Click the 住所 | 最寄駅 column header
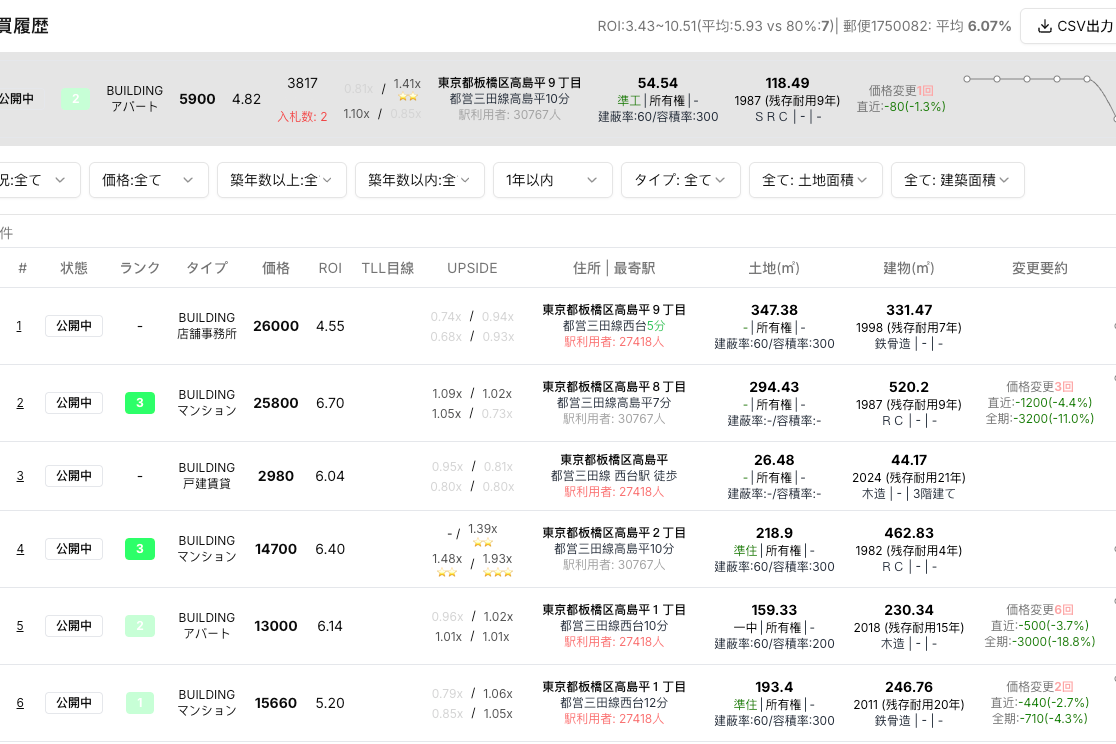Screen dimensions: 1116x744 (x=614, y=268)
